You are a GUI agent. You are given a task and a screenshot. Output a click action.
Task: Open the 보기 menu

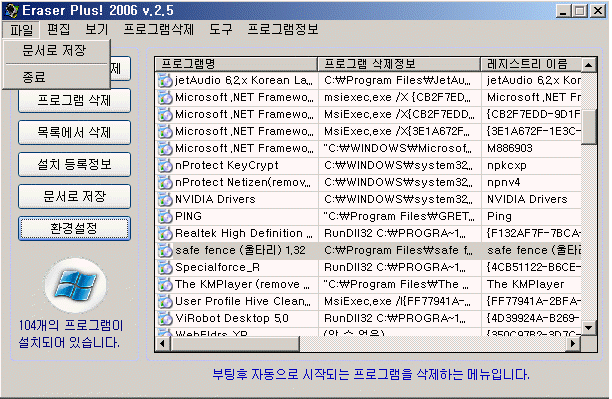point(96,30)
